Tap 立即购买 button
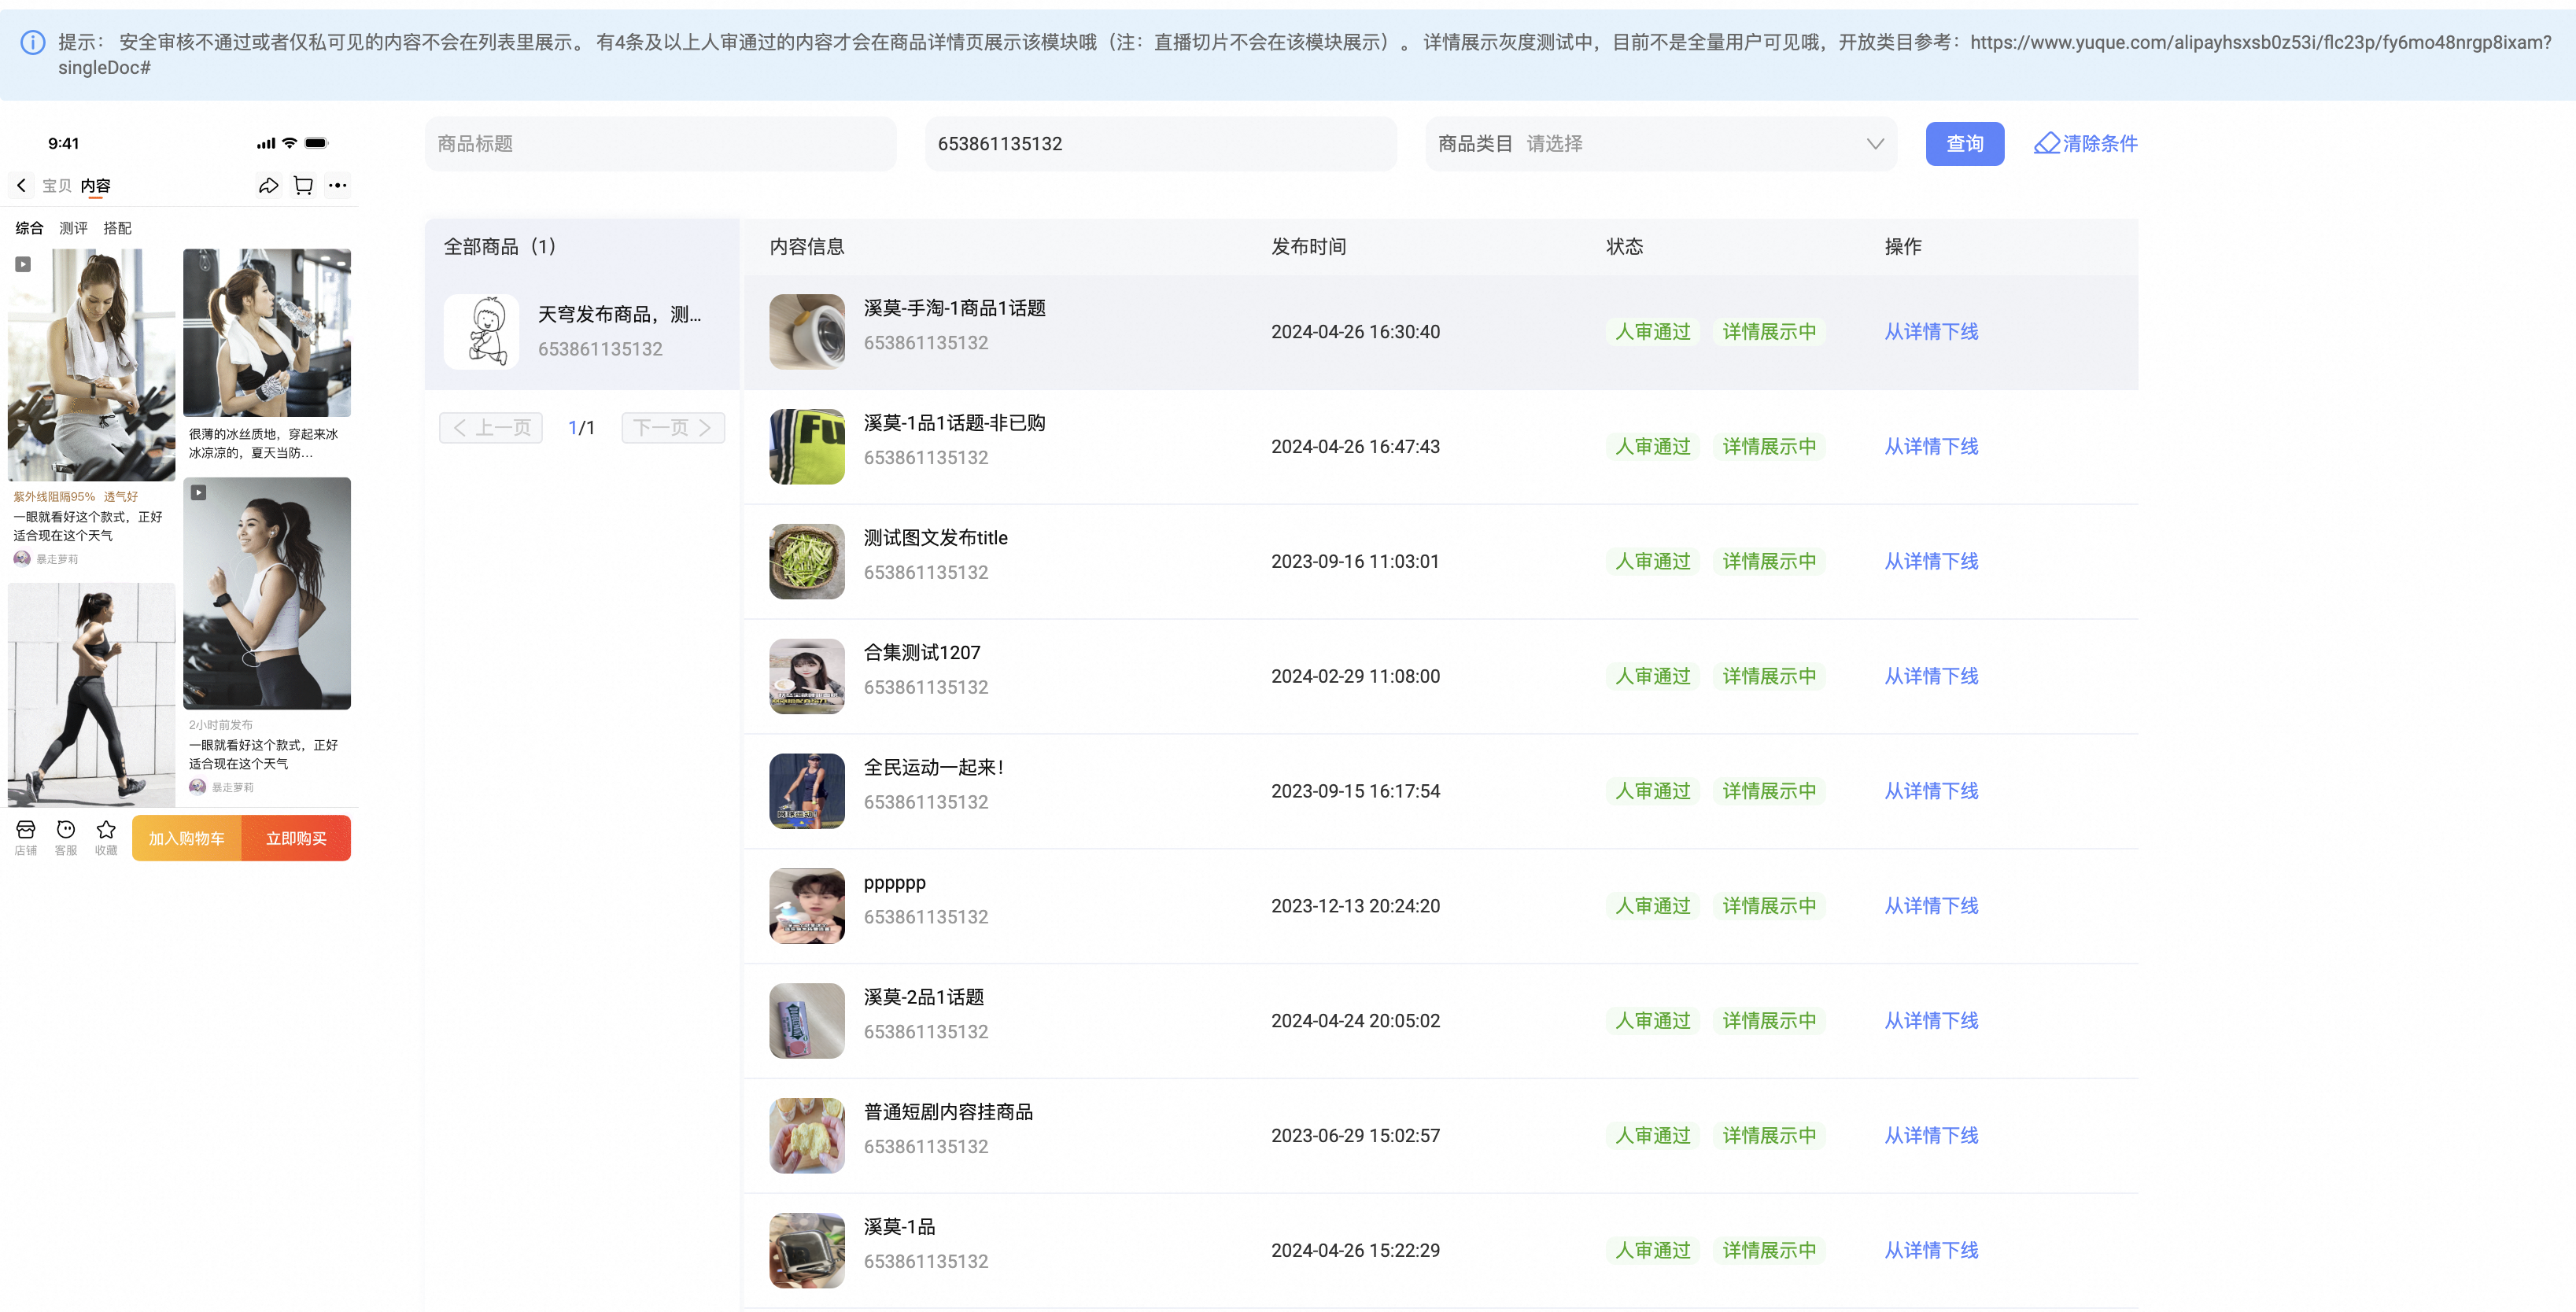 [296, 838]
